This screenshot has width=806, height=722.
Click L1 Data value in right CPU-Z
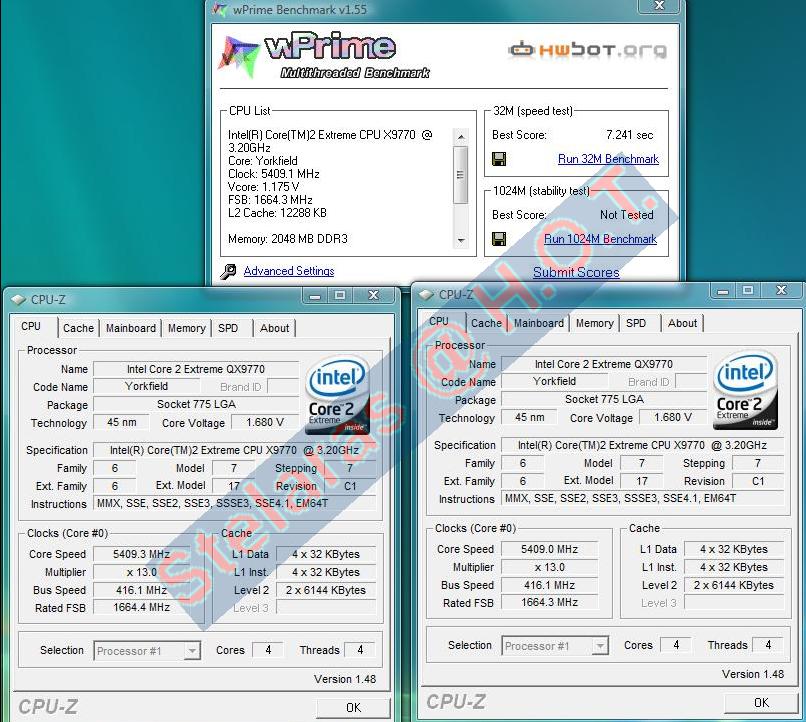tap(734, 549)
